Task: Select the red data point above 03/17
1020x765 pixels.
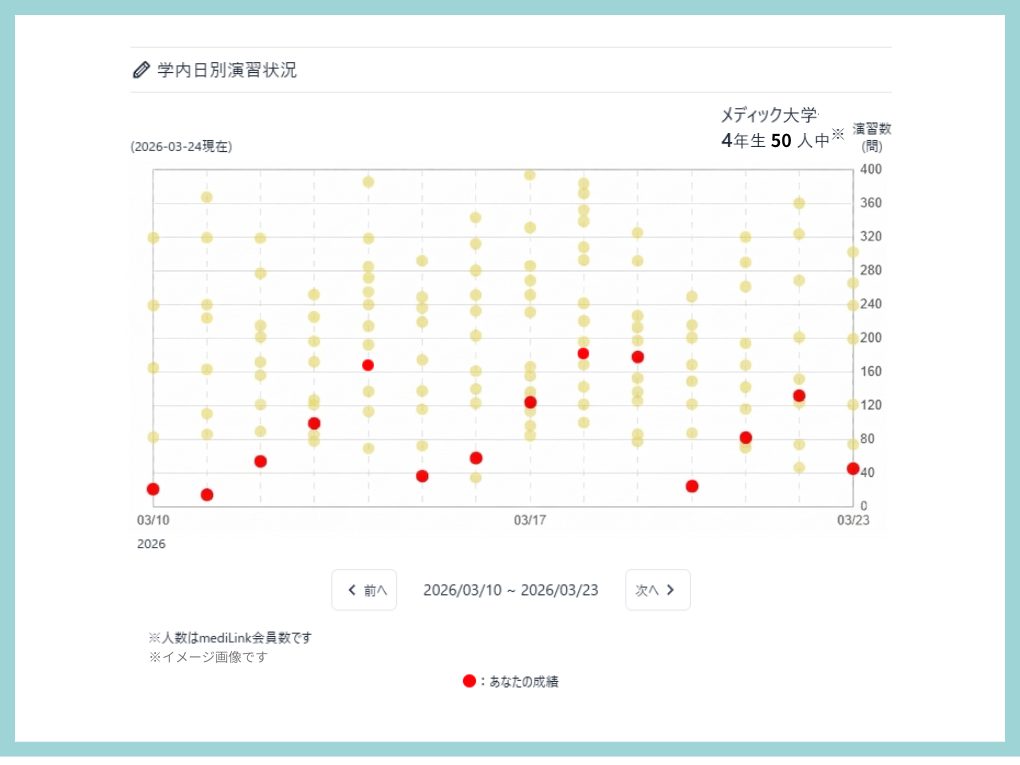Action: pos(530,402)
